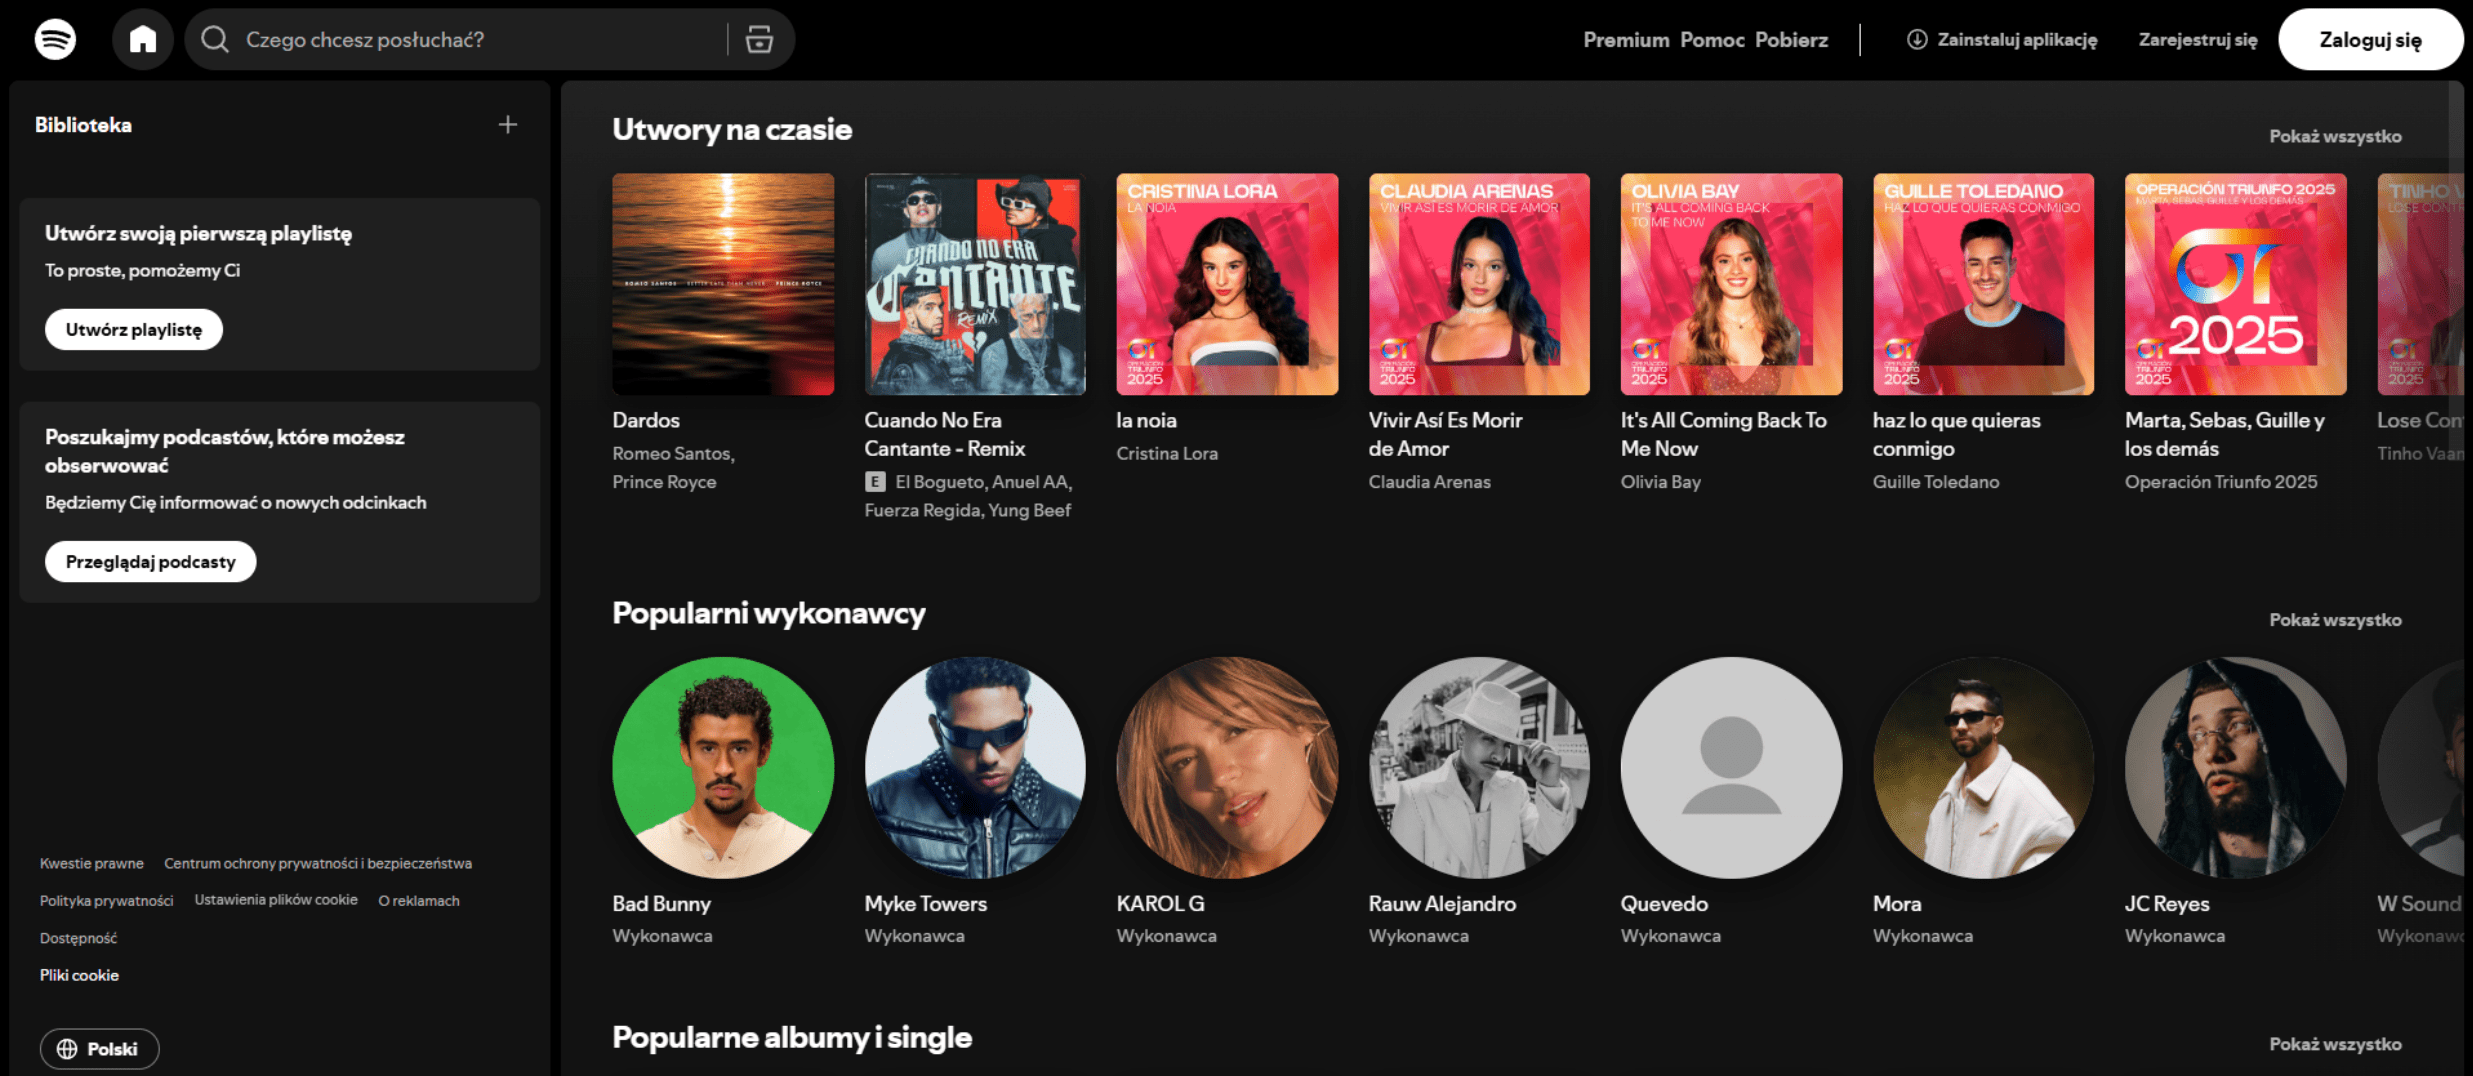Click the plus icon next to Biblioteka
The height and width of the screenshot is (1076, 2473).
508,125
